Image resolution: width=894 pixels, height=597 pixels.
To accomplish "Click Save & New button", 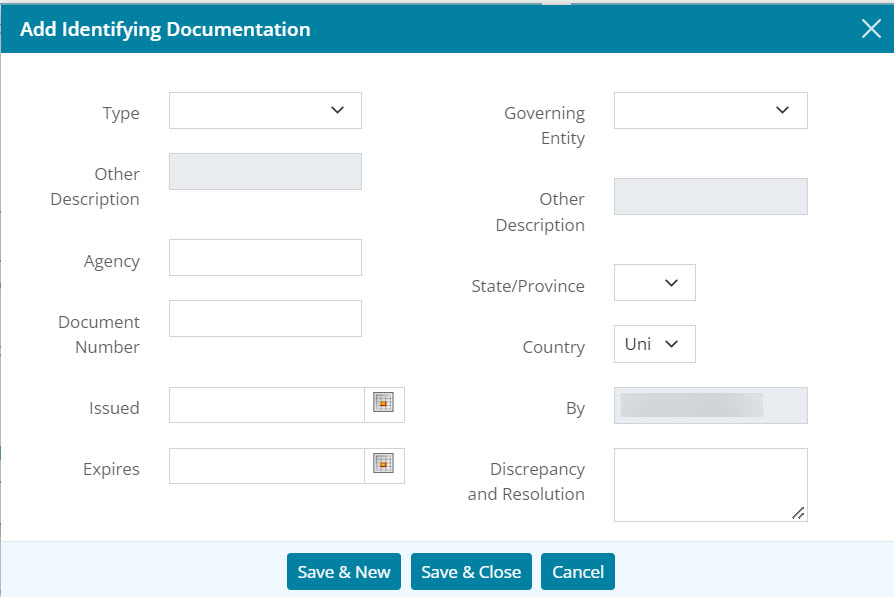I will tap(343, 571).
